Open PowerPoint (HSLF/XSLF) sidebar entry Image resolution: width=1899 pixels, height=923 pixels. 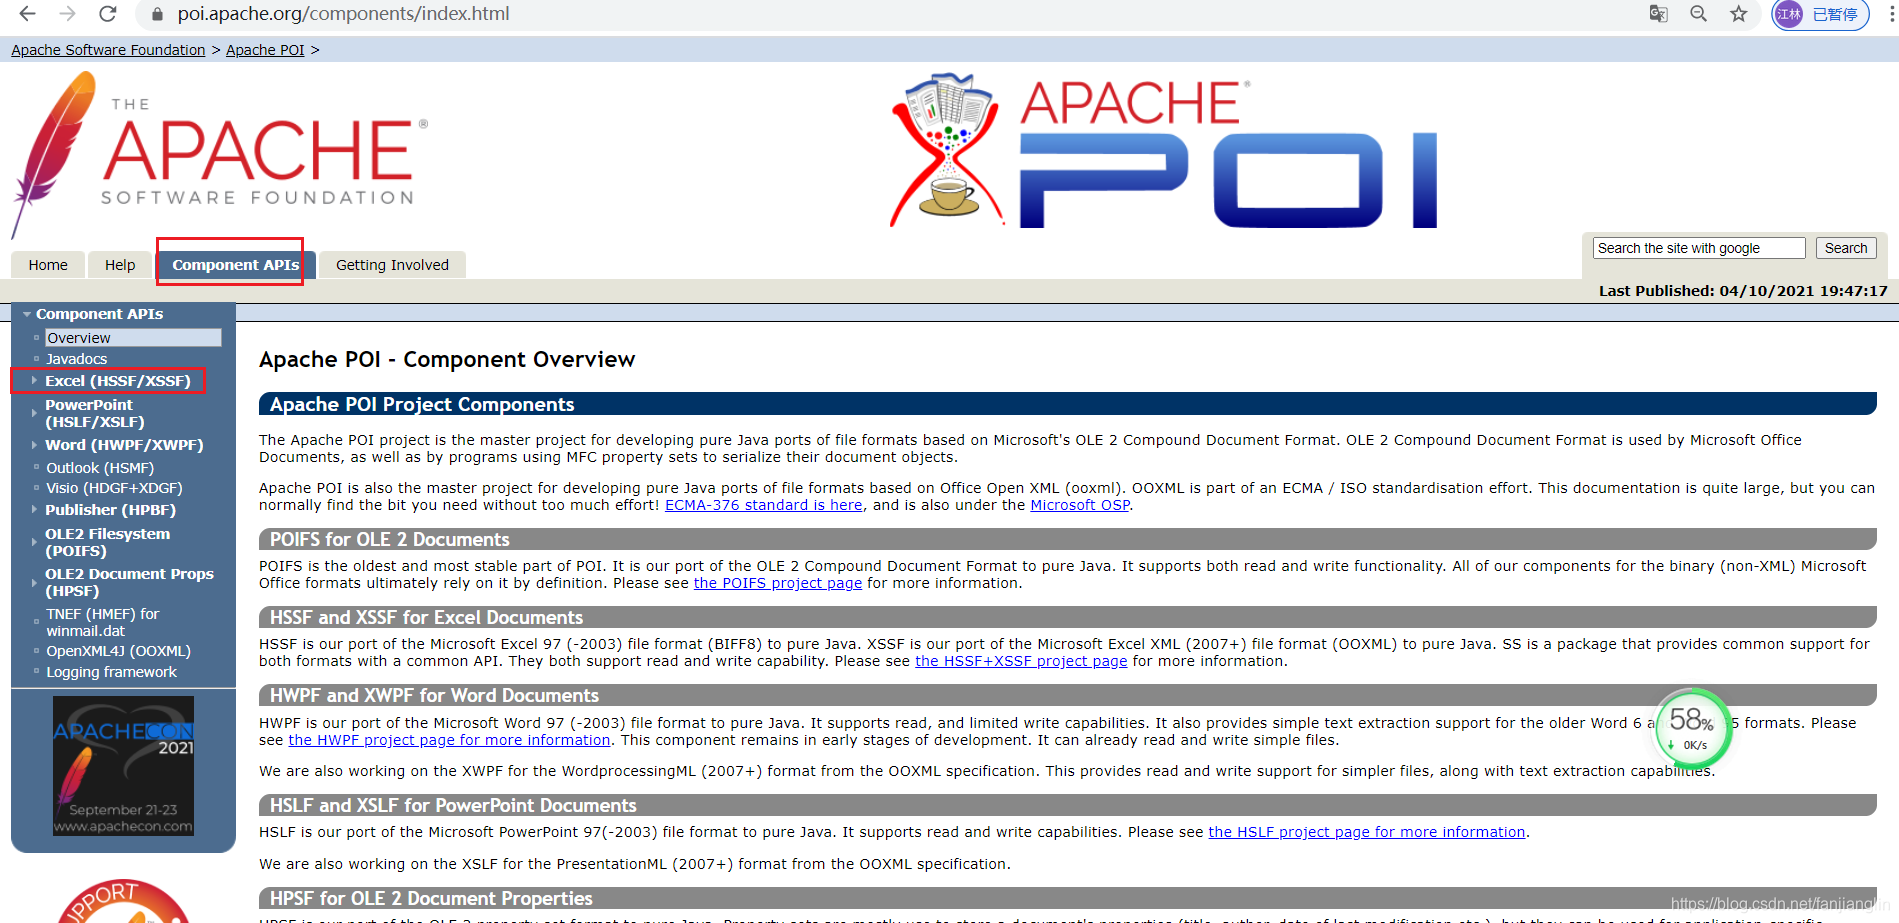[x=95, y=413]
